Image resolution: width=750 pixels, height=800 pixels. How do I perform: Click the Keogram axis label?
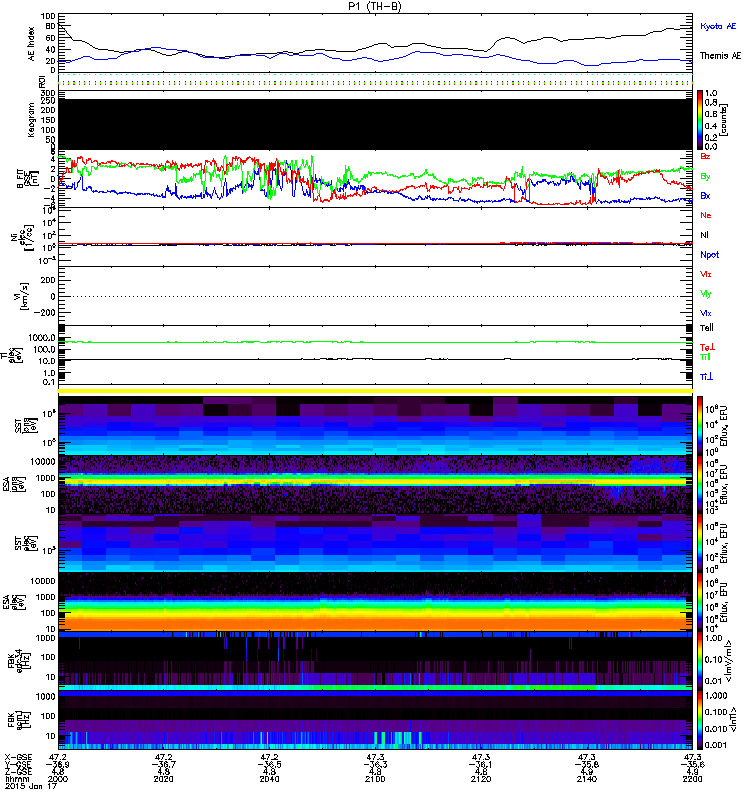(31, 120)
